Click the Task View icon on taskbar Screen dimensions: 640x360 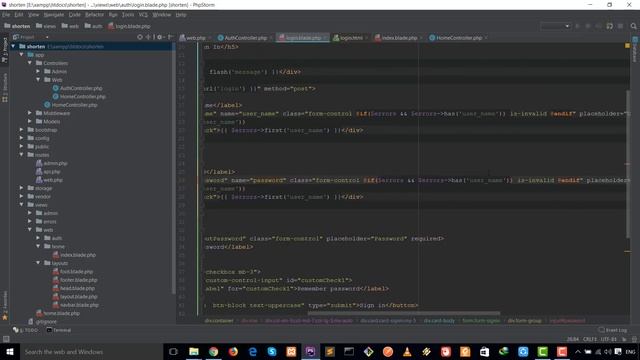click(x=173, y=351)
